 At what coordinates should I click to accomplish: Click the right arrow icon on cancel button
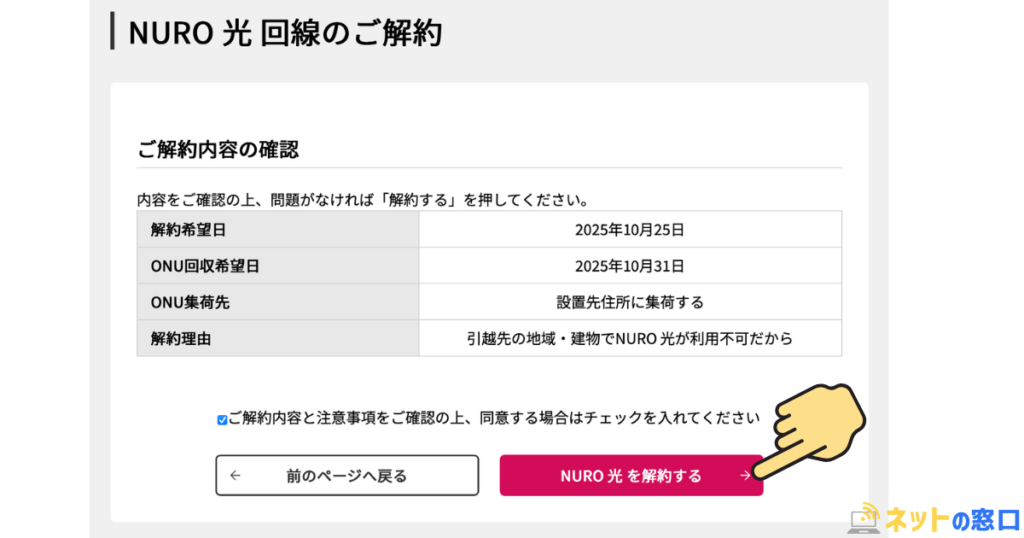pyautogui.click(x=745, y=476)
